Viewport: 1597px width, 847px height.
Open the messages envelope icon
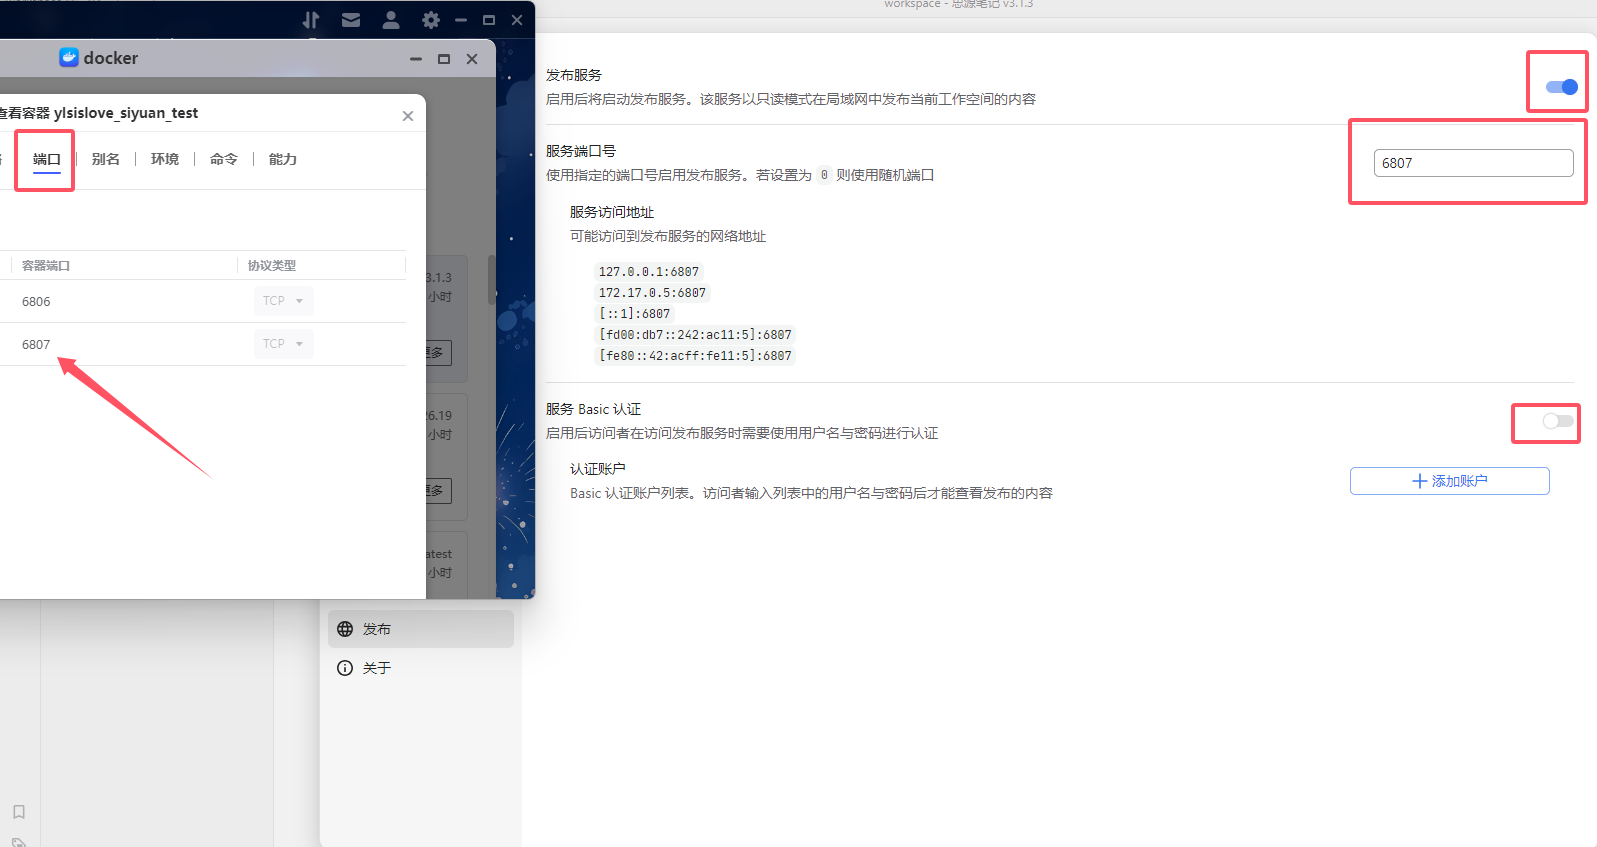point(351,20)
